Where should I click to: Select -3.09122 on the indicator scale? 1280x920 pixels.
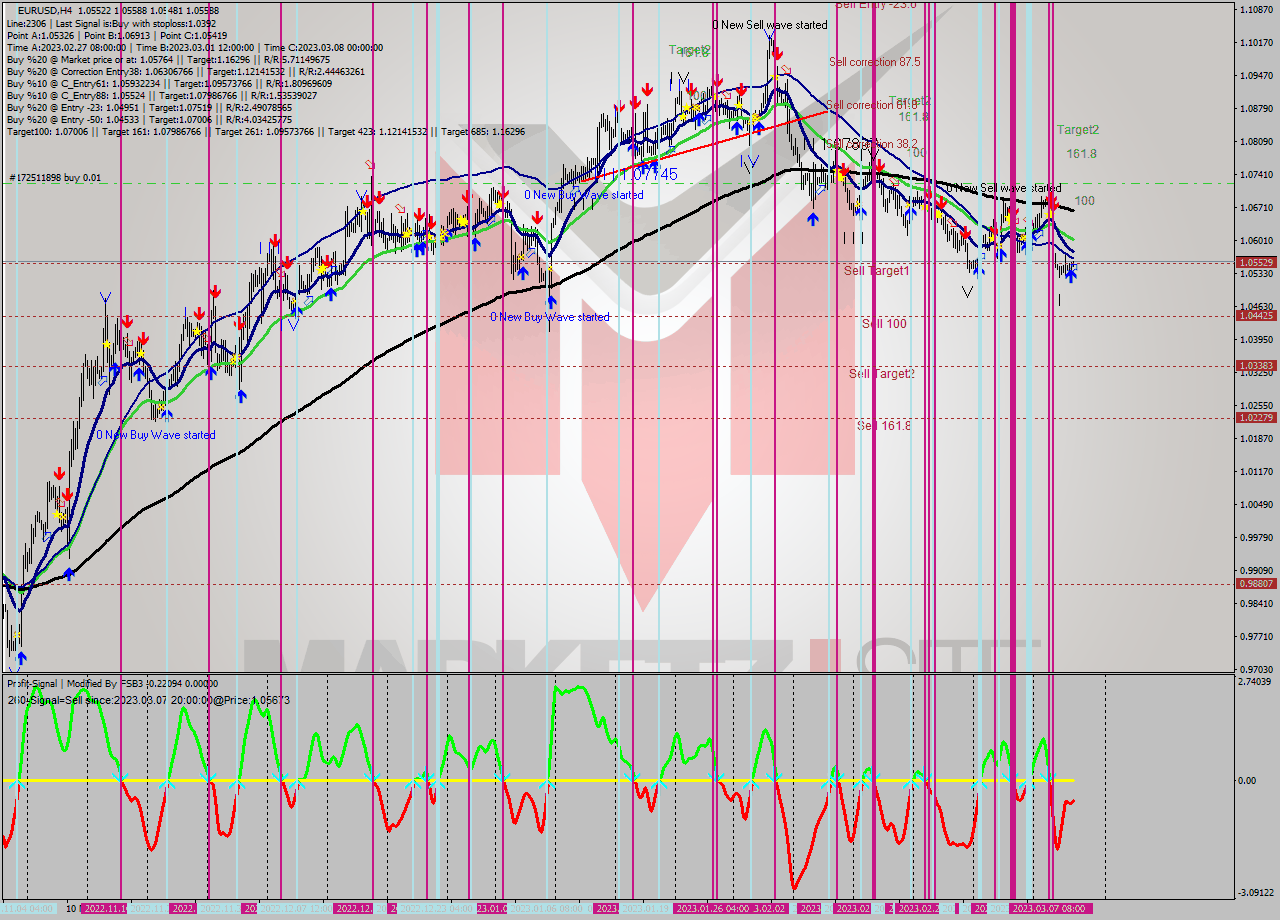[x=1257, y=893]
